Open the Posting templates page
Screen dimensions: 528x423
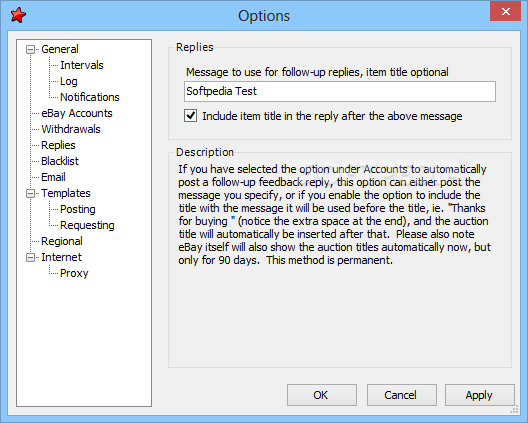(77, 209)
